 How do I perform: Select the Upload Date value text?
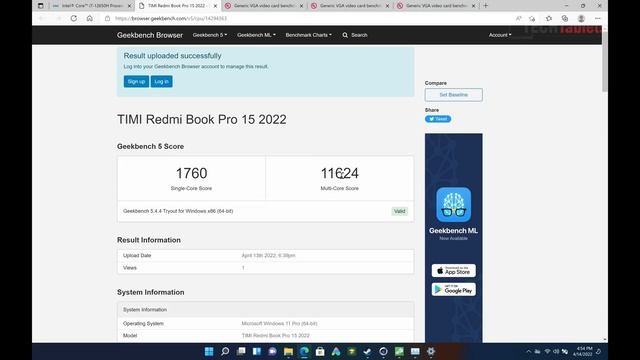click(268, 256)
